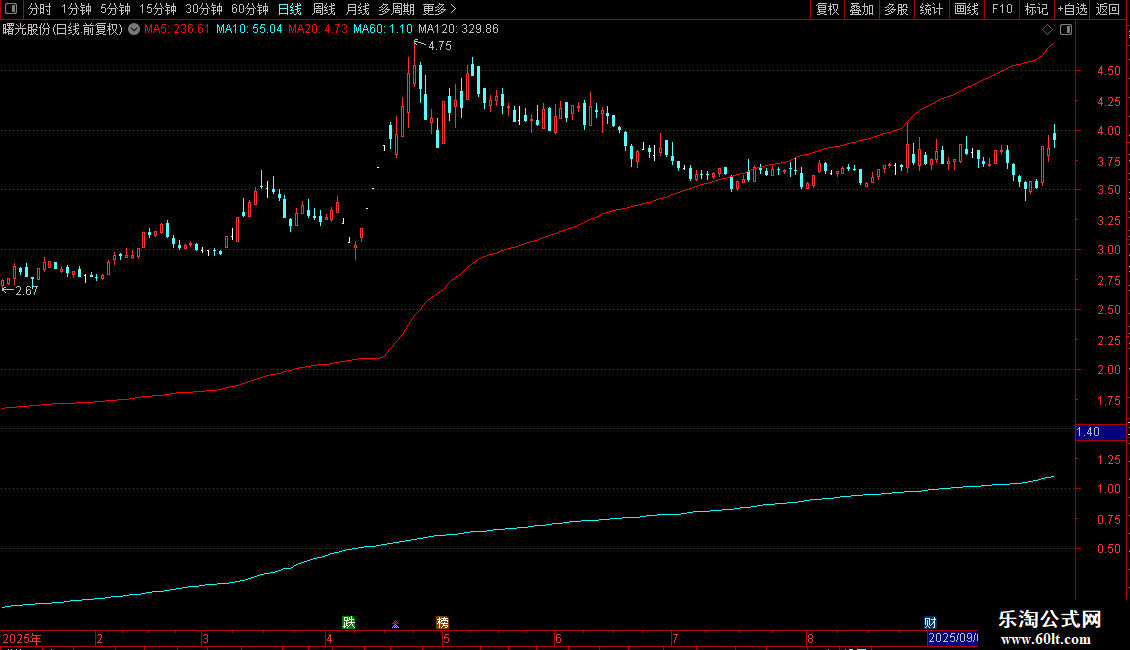Switch to 日线 daily chart
1130x650 pixels.
(x=290, y=9)
